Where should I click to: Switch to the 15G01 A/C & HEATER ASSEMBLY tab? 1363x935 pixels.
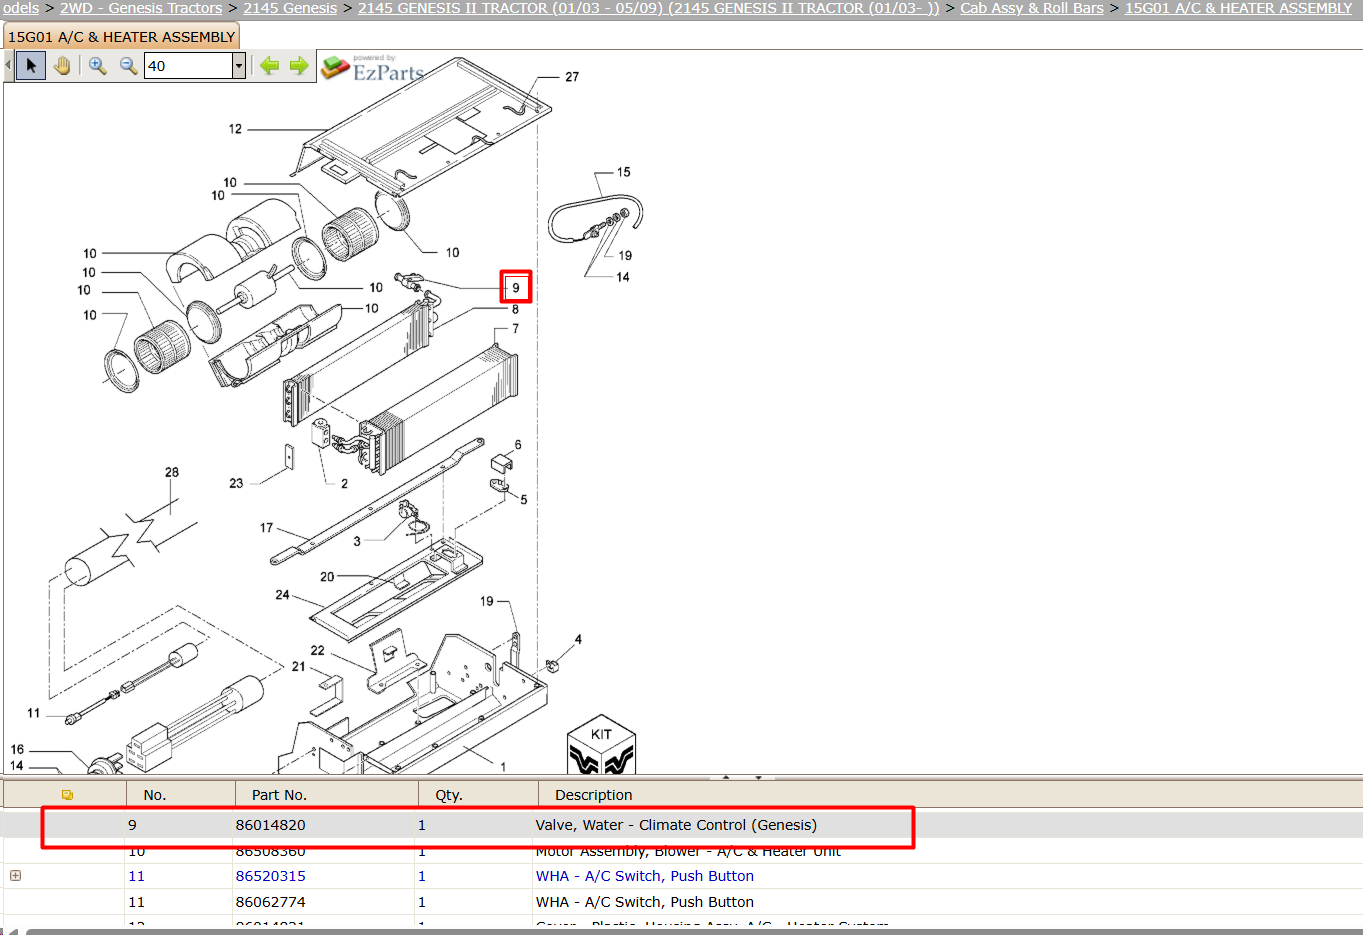pyautogui.click(x=121, y=37)
